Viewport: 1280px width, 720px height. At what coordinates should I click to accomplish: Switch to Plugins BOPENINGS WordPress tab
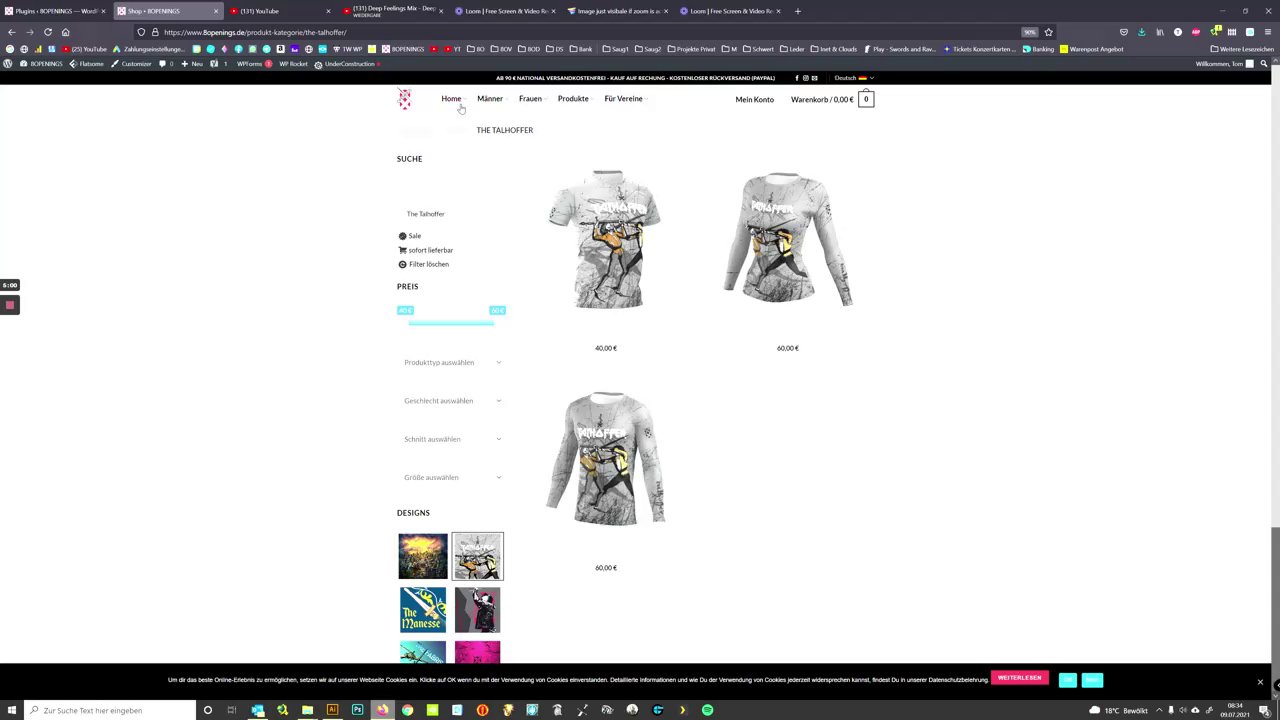click(x=55, y=11)
